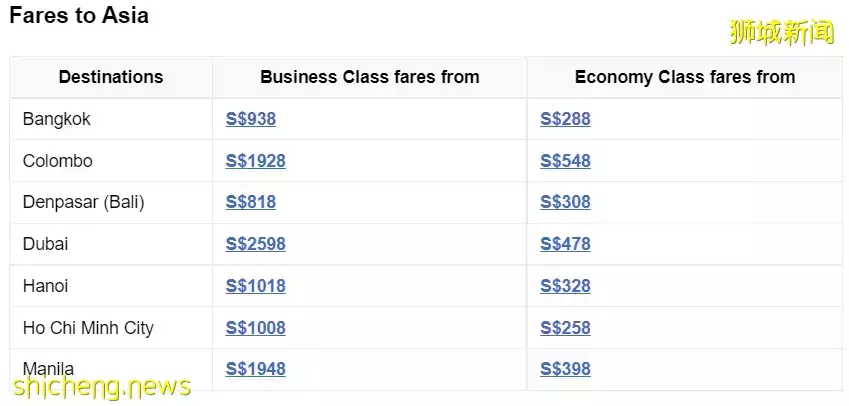Click the Dubai destination cell
The width and height of the screenshot is (849, 406).
point(46,244)
